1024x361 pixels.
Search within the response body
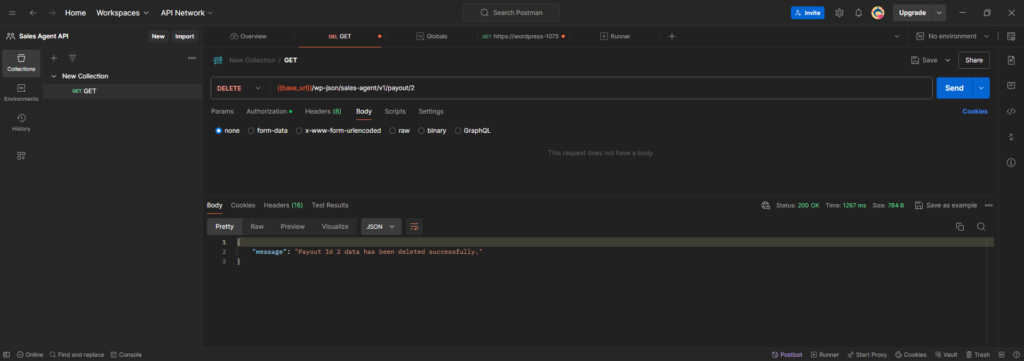pos(981,227)
